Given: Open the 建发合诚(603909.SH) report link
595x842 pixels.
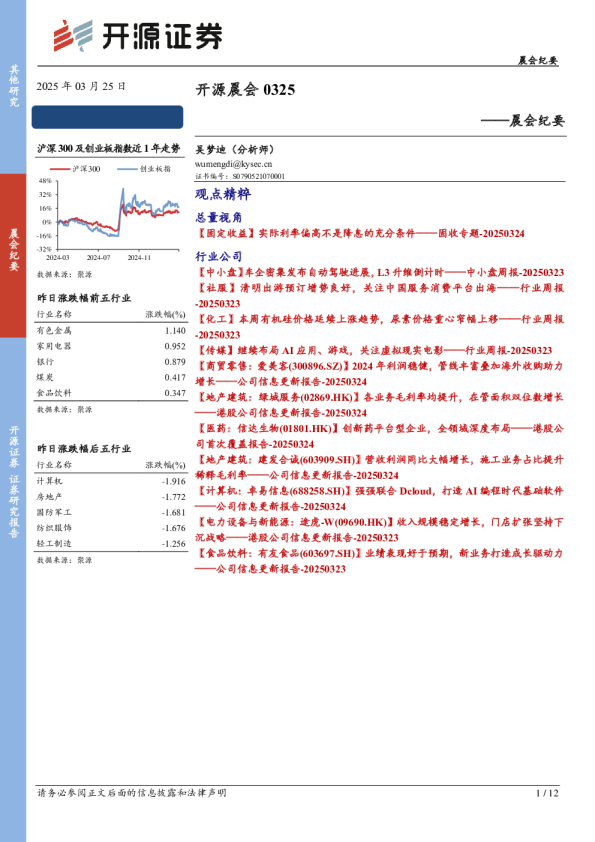Looking at the screenshot, I should (x=380, y=467).
